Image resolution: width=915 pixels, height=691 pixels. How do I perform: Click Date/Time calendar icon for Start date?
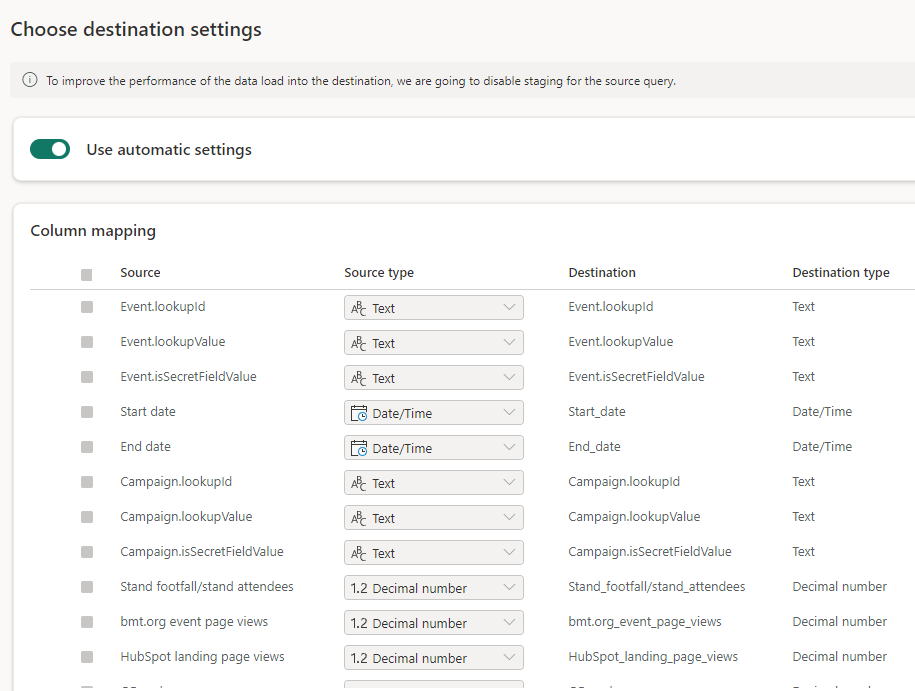point(359,413)
